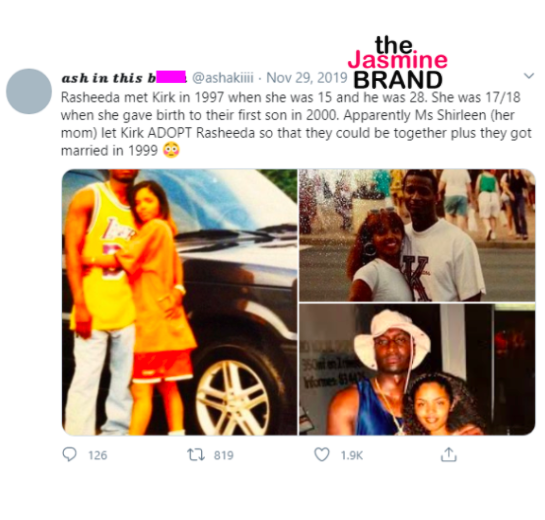Open the share upload icon

pyautogui.click(x=448, y=454)
